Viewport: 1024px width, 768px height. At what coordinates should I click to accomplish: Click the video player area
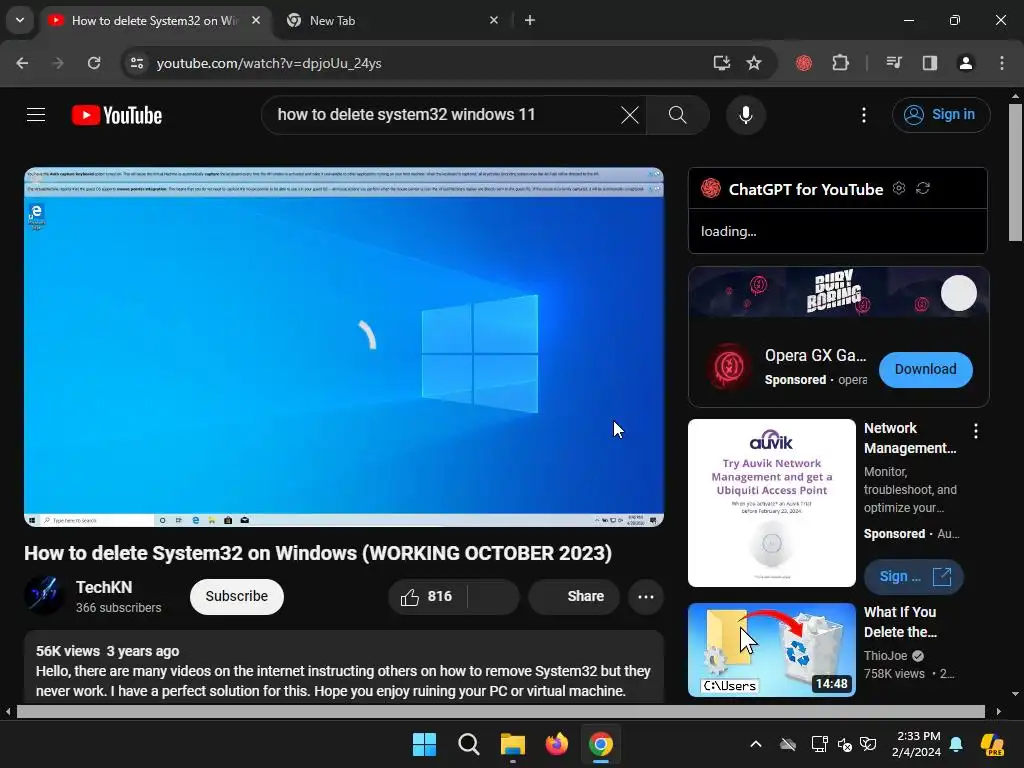(344, 347)
